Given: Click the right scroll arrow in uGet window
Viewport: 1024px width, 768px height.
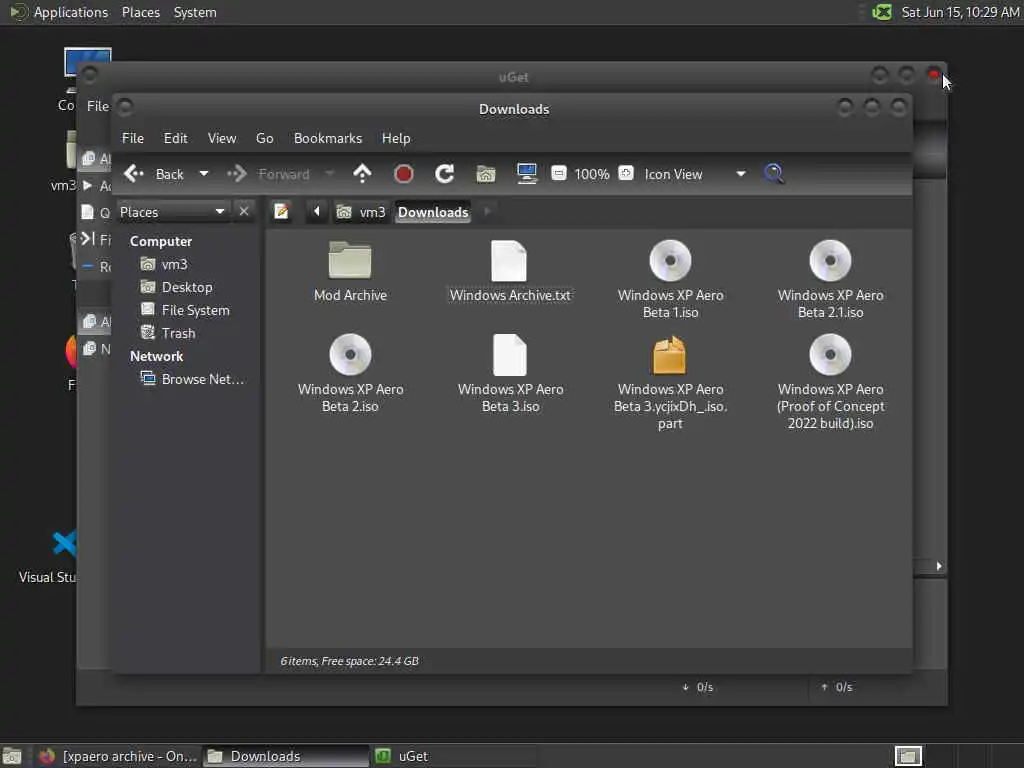Looking at the screenshot, I should coord(938,566).
